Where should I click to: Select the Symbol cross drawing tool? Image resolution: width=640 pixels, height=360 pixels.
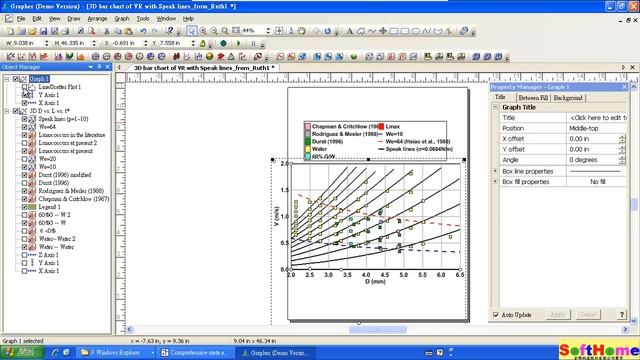pyautogui.click(x=383, y=31)
